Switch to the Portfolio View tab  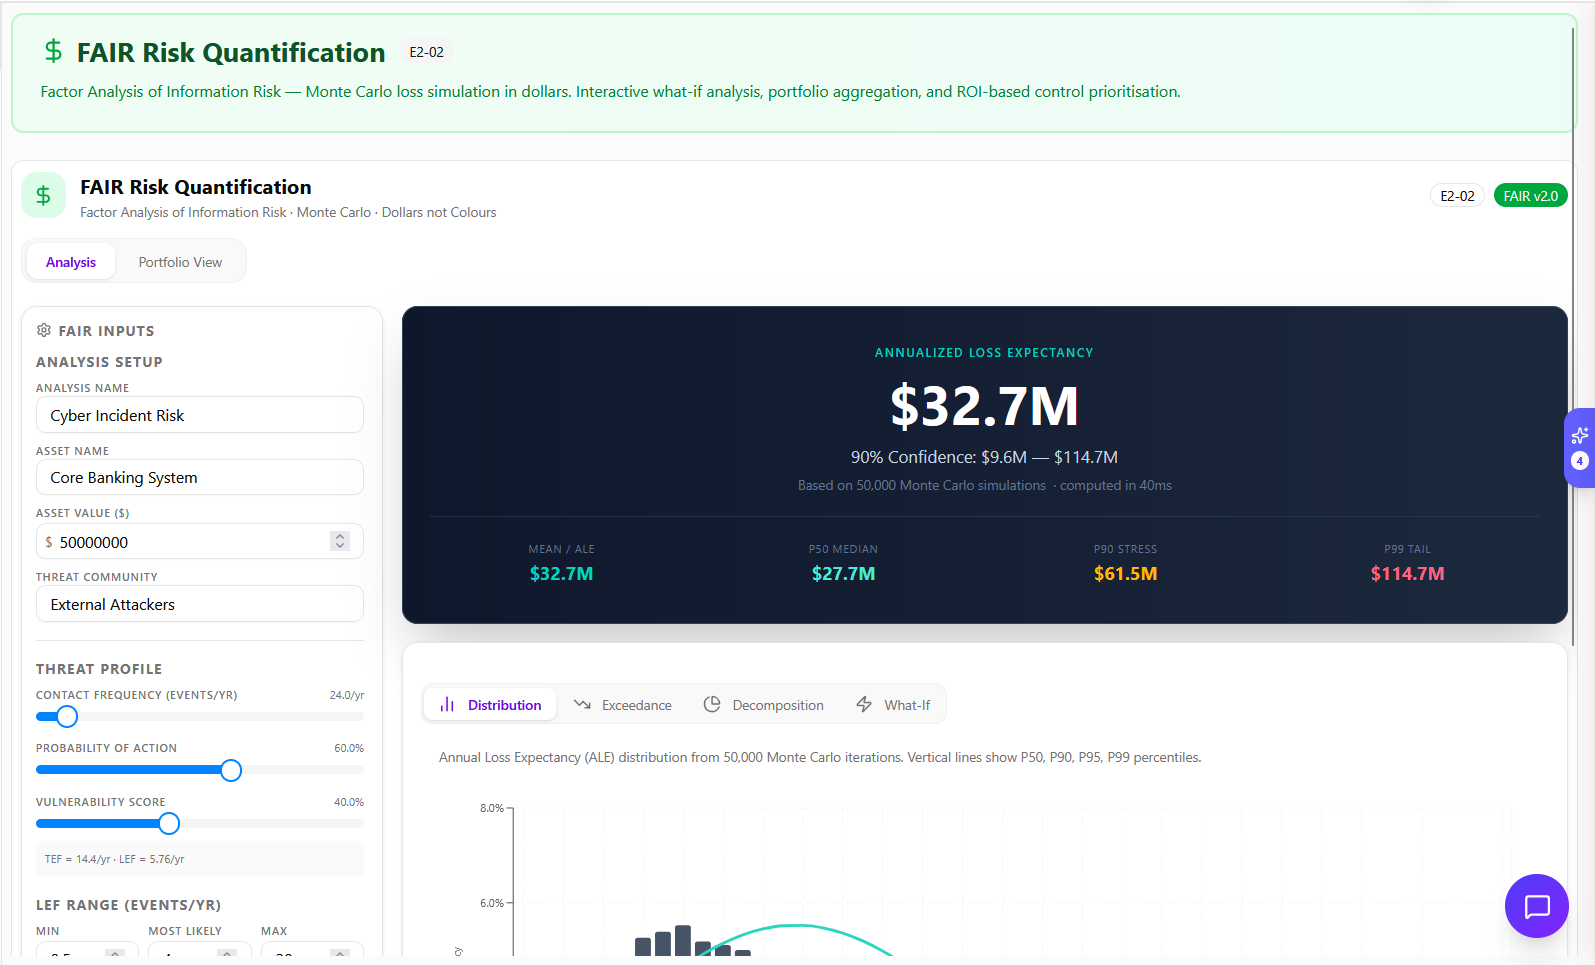(x=180, y=262)
